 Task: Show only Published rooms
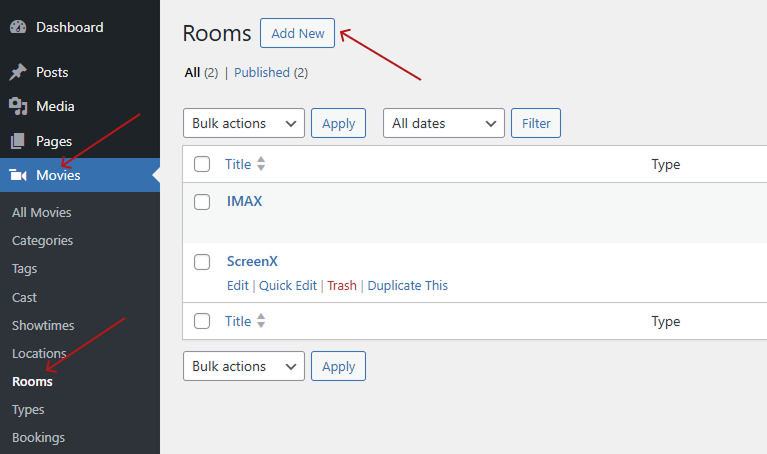262,73
